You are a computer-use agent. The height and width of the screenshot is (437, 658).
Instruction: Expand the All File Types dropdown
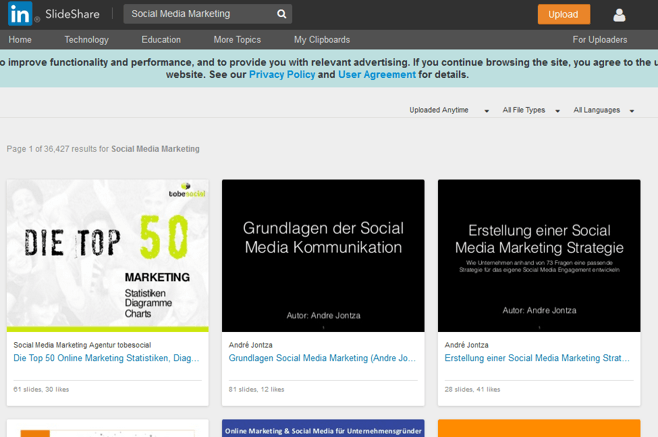(x=531, y=110)
